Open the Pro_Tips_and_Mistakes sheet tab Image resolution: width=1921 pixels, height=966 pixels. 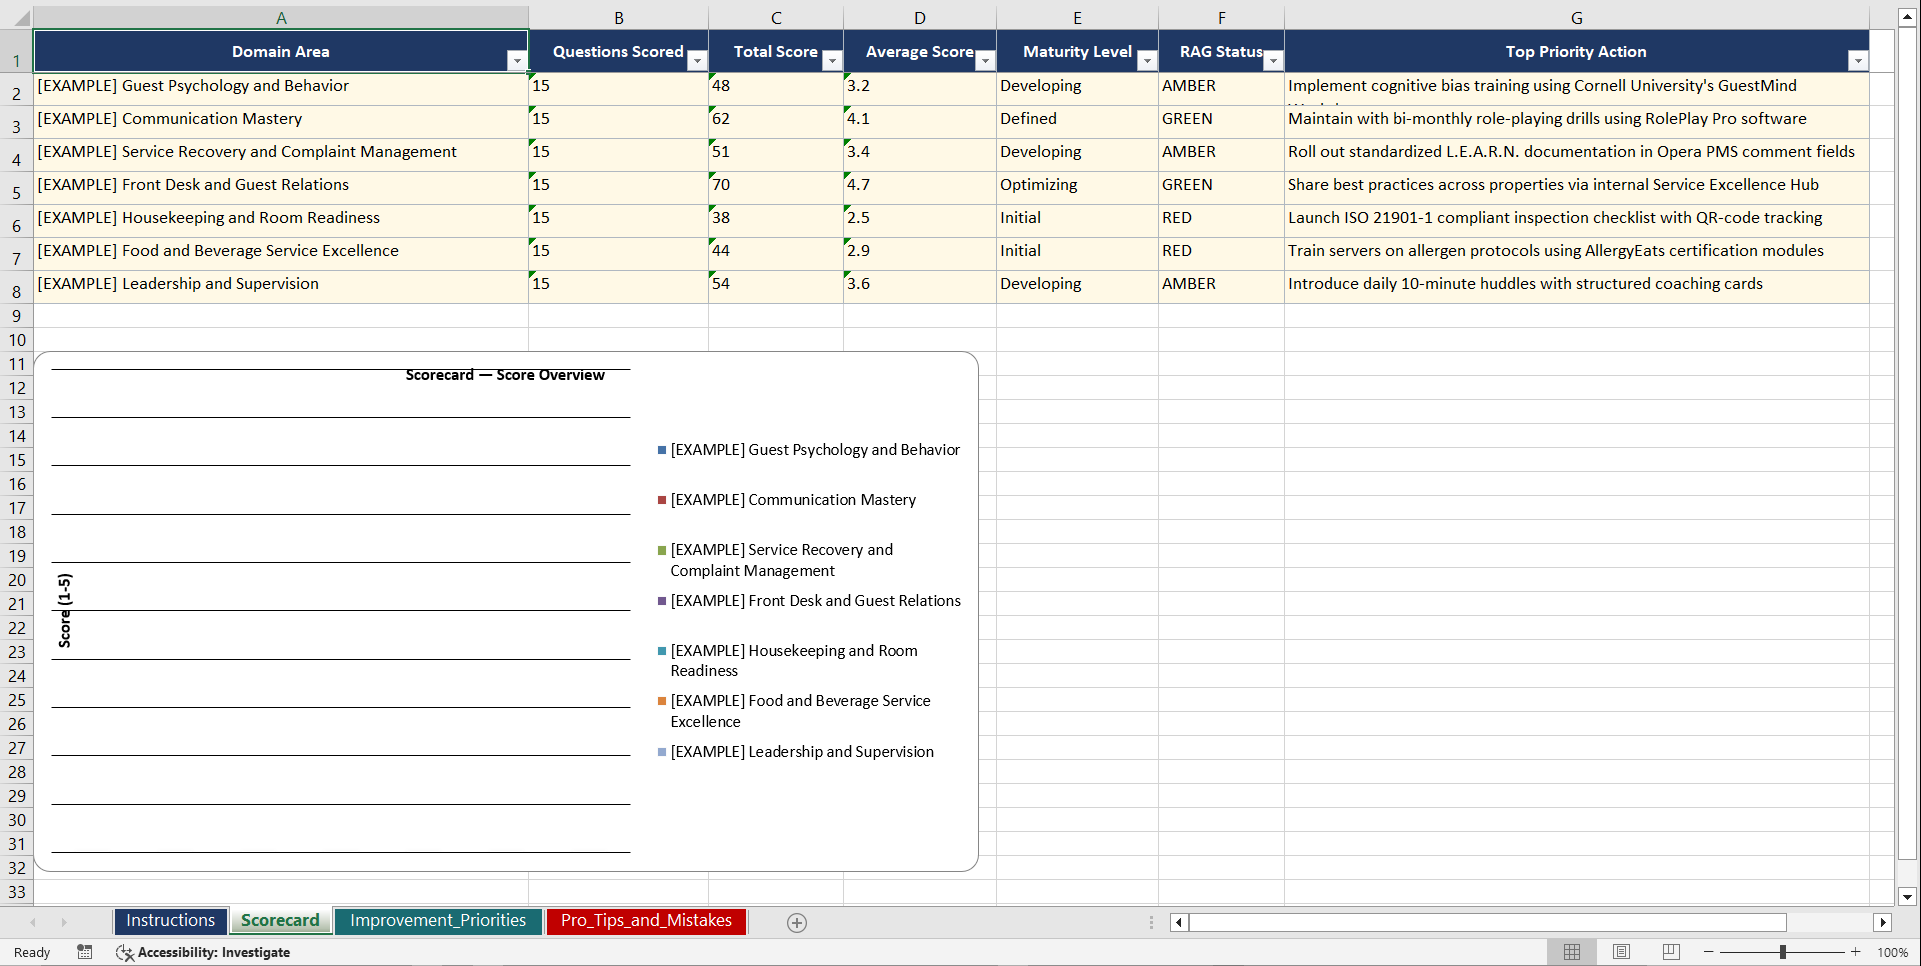pyautogui.click(x=645, y=920)
